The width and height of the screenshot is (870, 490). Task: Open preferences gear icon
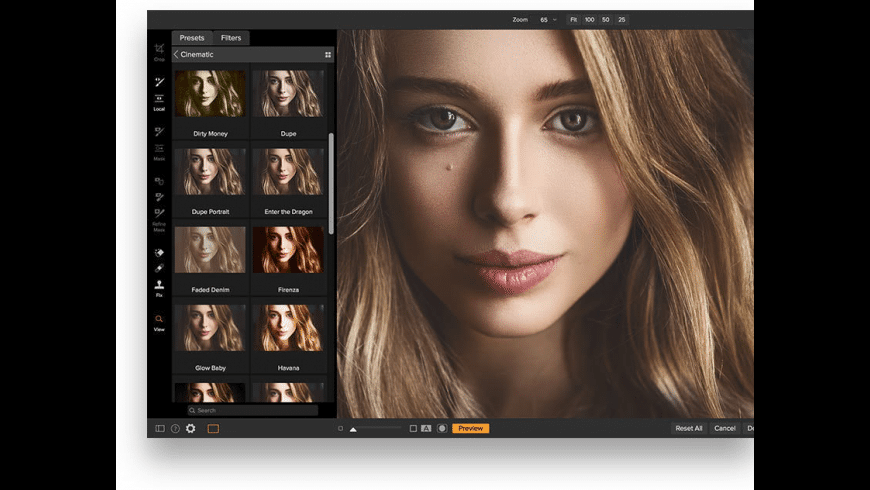tap(190, 428)
